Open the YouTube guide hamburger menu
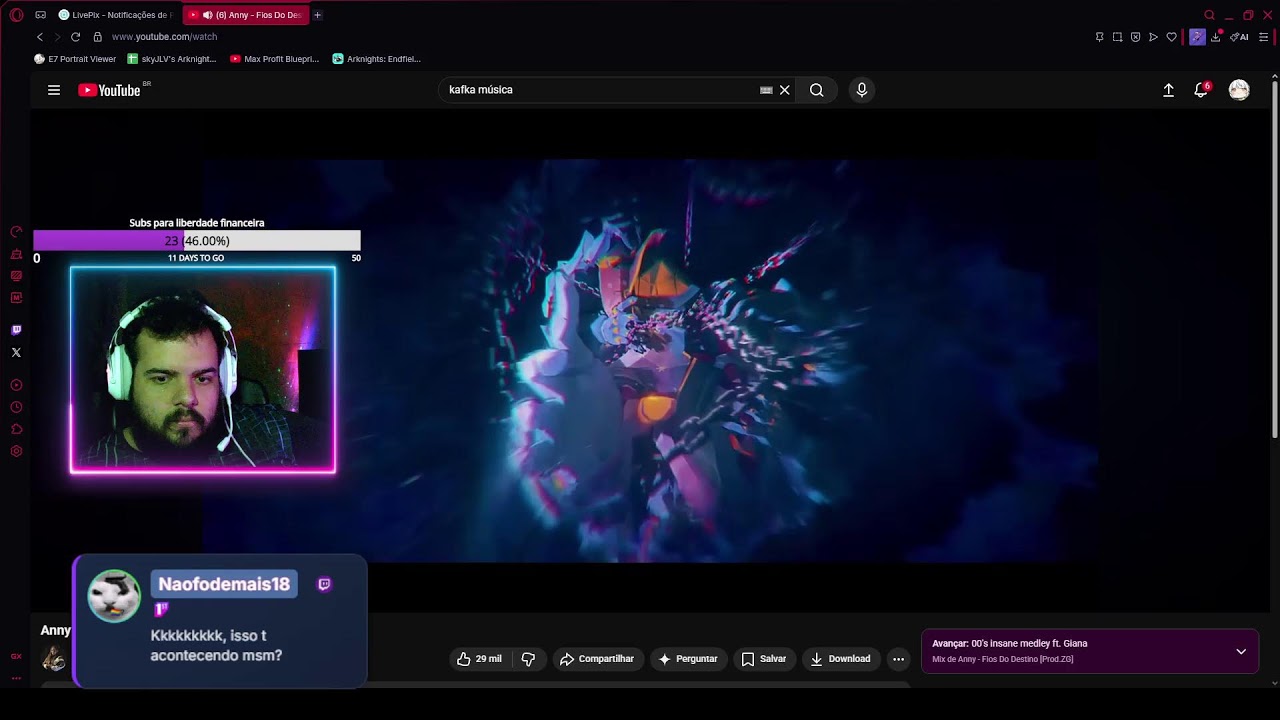 click(x=54, y=90)
